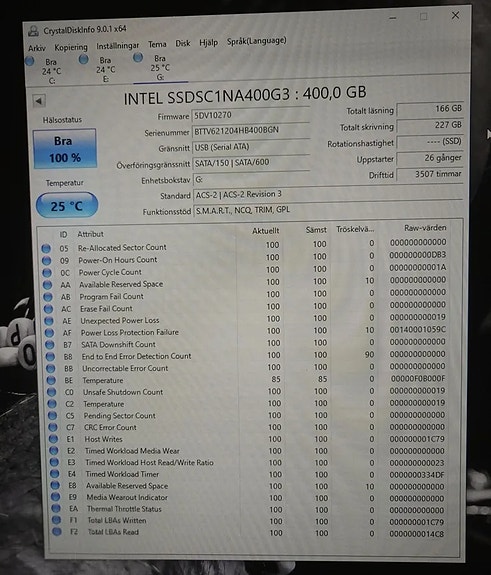Click status icon for Thermal Throttle Status

click(x=56, y=509)
